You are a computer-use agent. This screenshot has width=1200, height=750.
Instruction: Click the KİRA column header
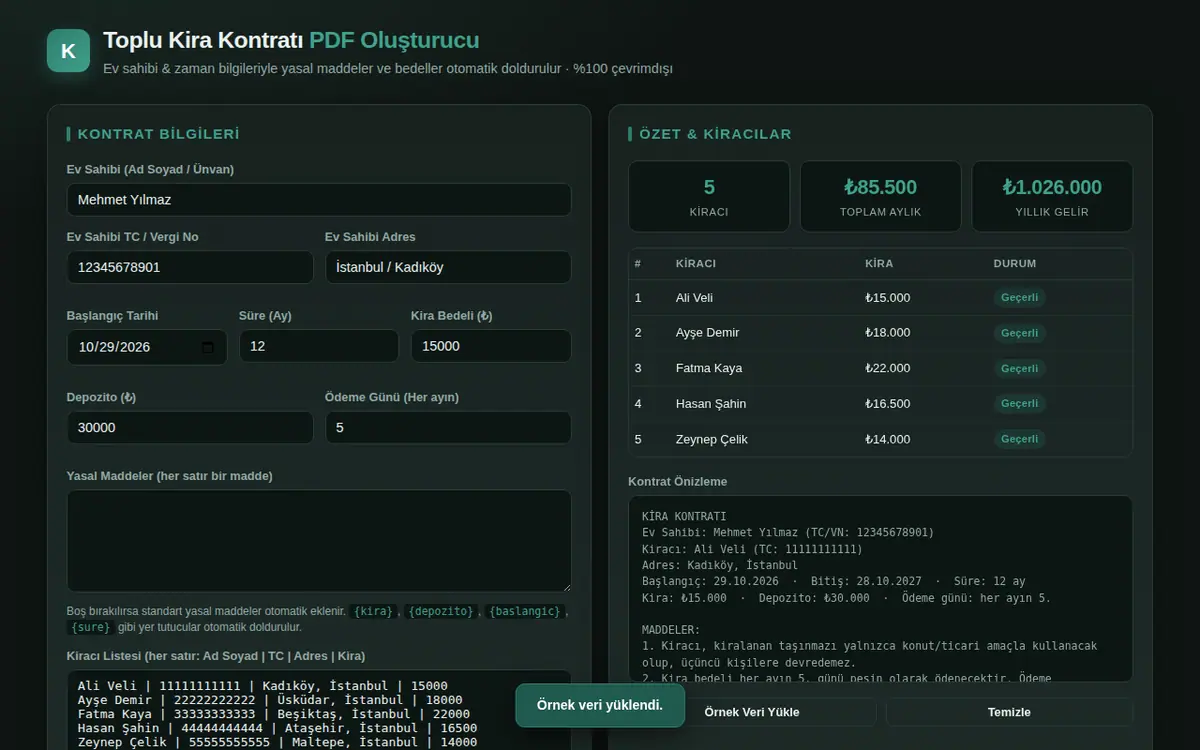coord(879,264)
